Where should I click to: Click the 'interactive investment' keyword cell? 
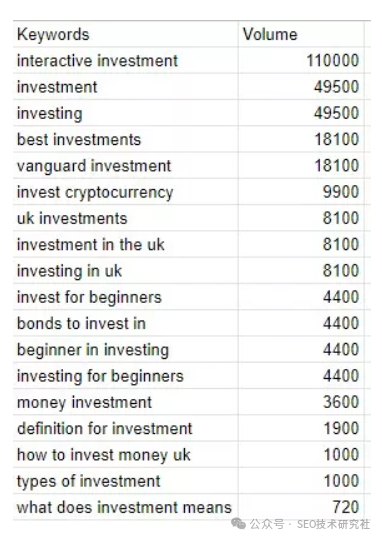[125, 60]
